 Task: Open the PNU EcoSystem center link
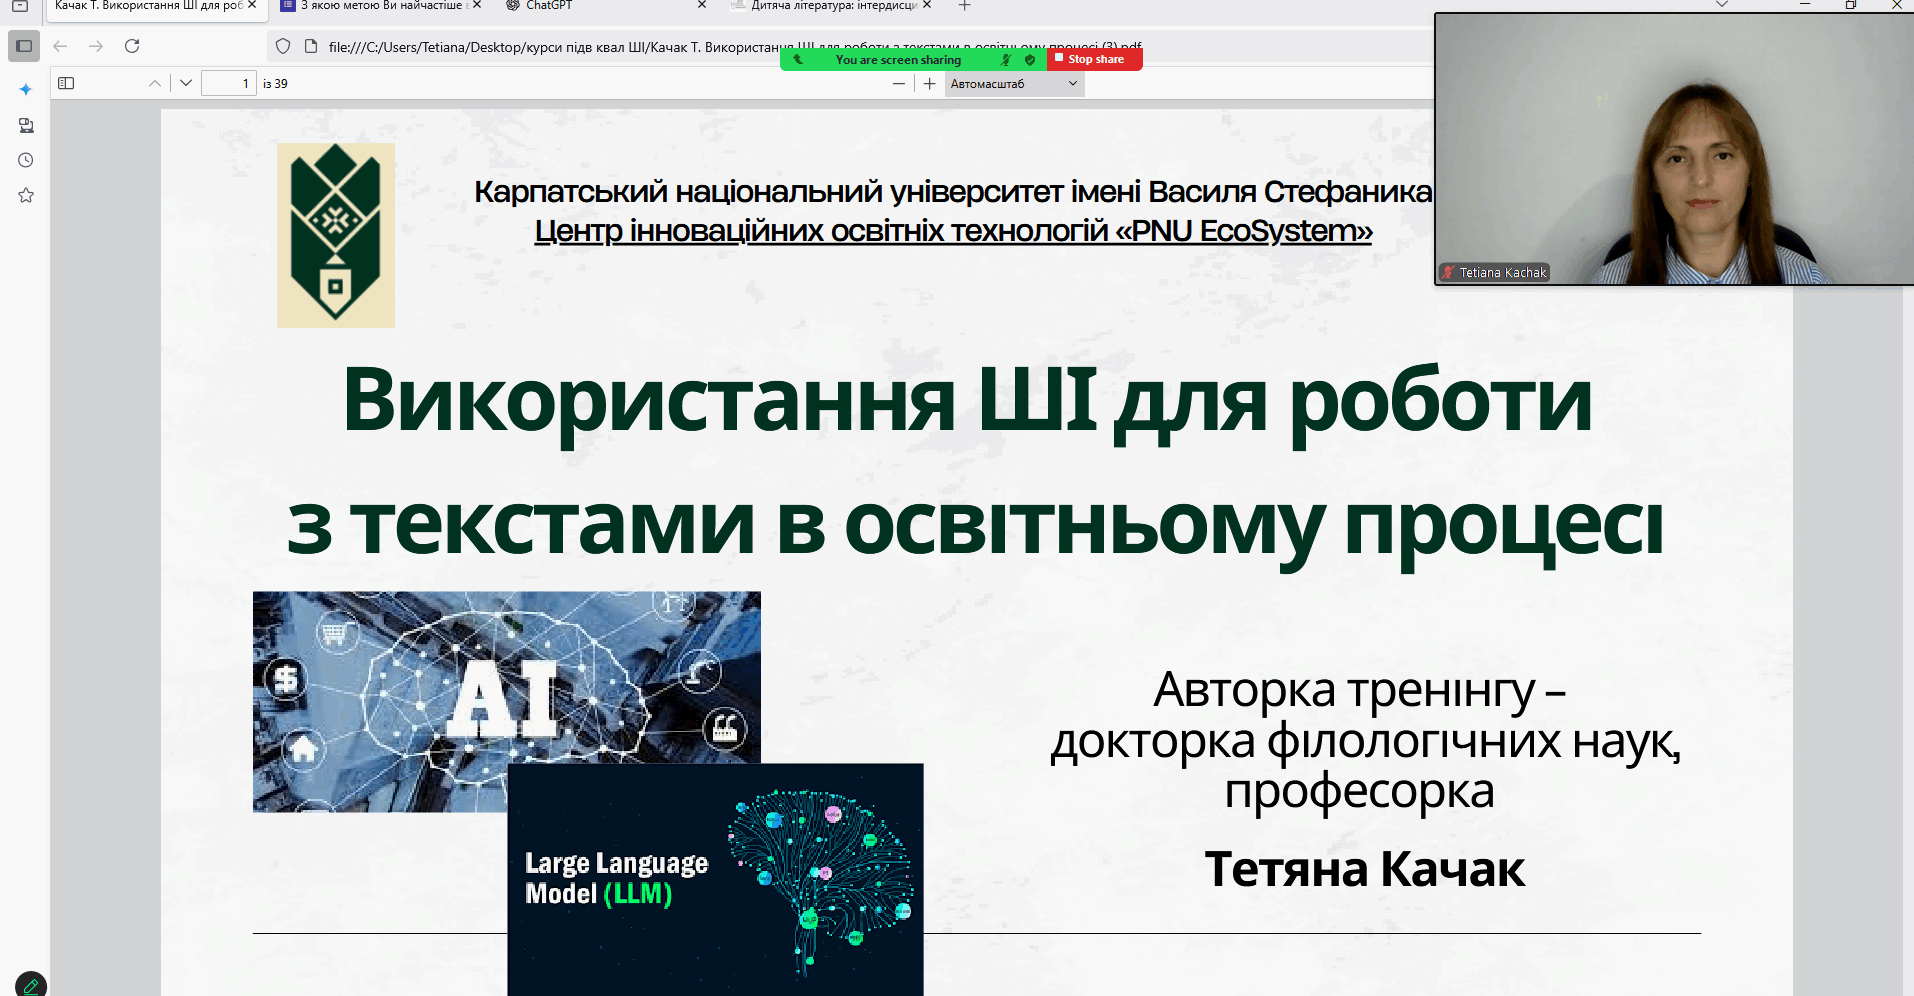pos(953,231)
